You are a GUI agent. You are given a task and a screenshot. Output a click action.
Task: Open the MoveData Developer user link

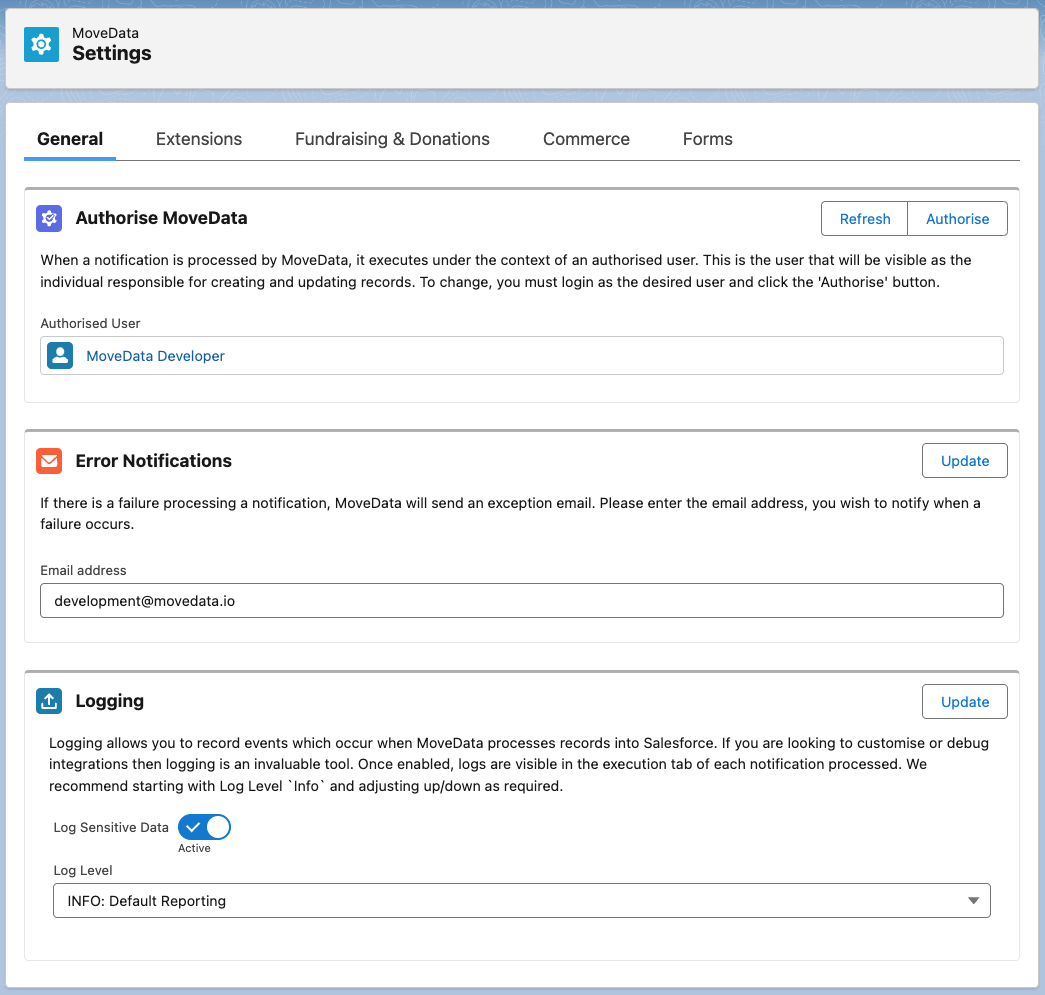155,356
